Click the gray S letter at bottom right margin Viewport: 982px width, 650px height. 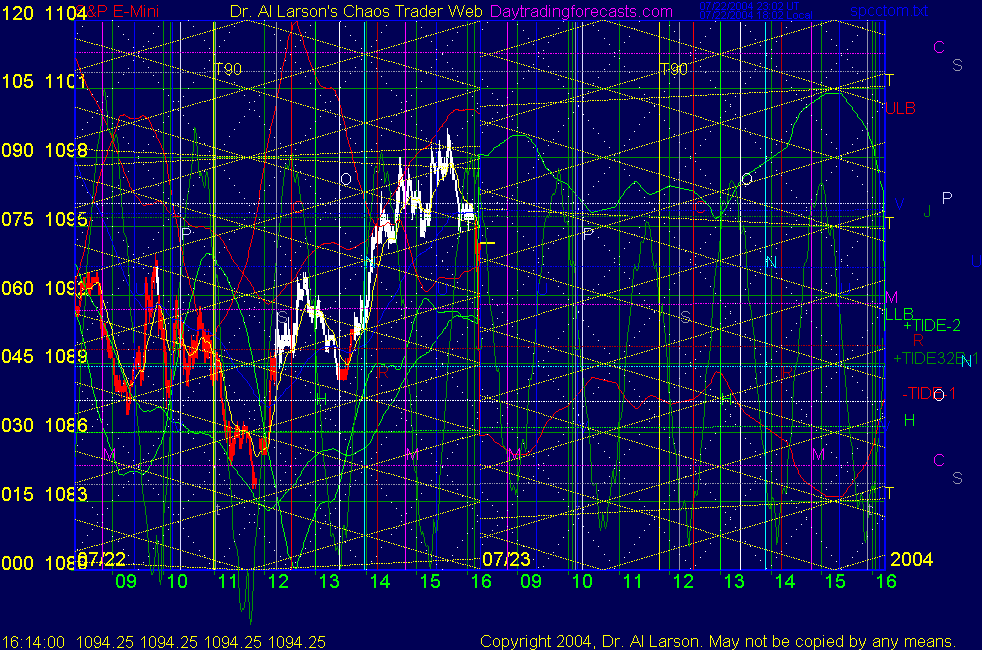tap(957, 478)
